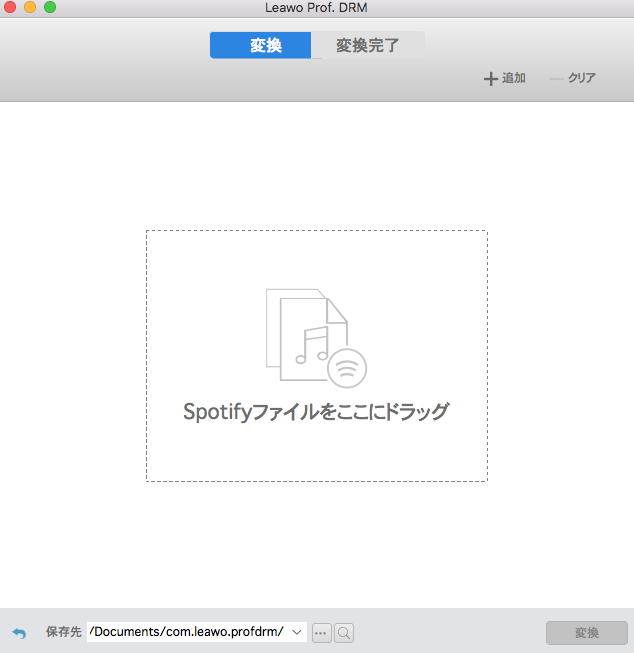
Task: Click the three-dots browse folder button
Action: pyautogui.click(x=321, y=632)
